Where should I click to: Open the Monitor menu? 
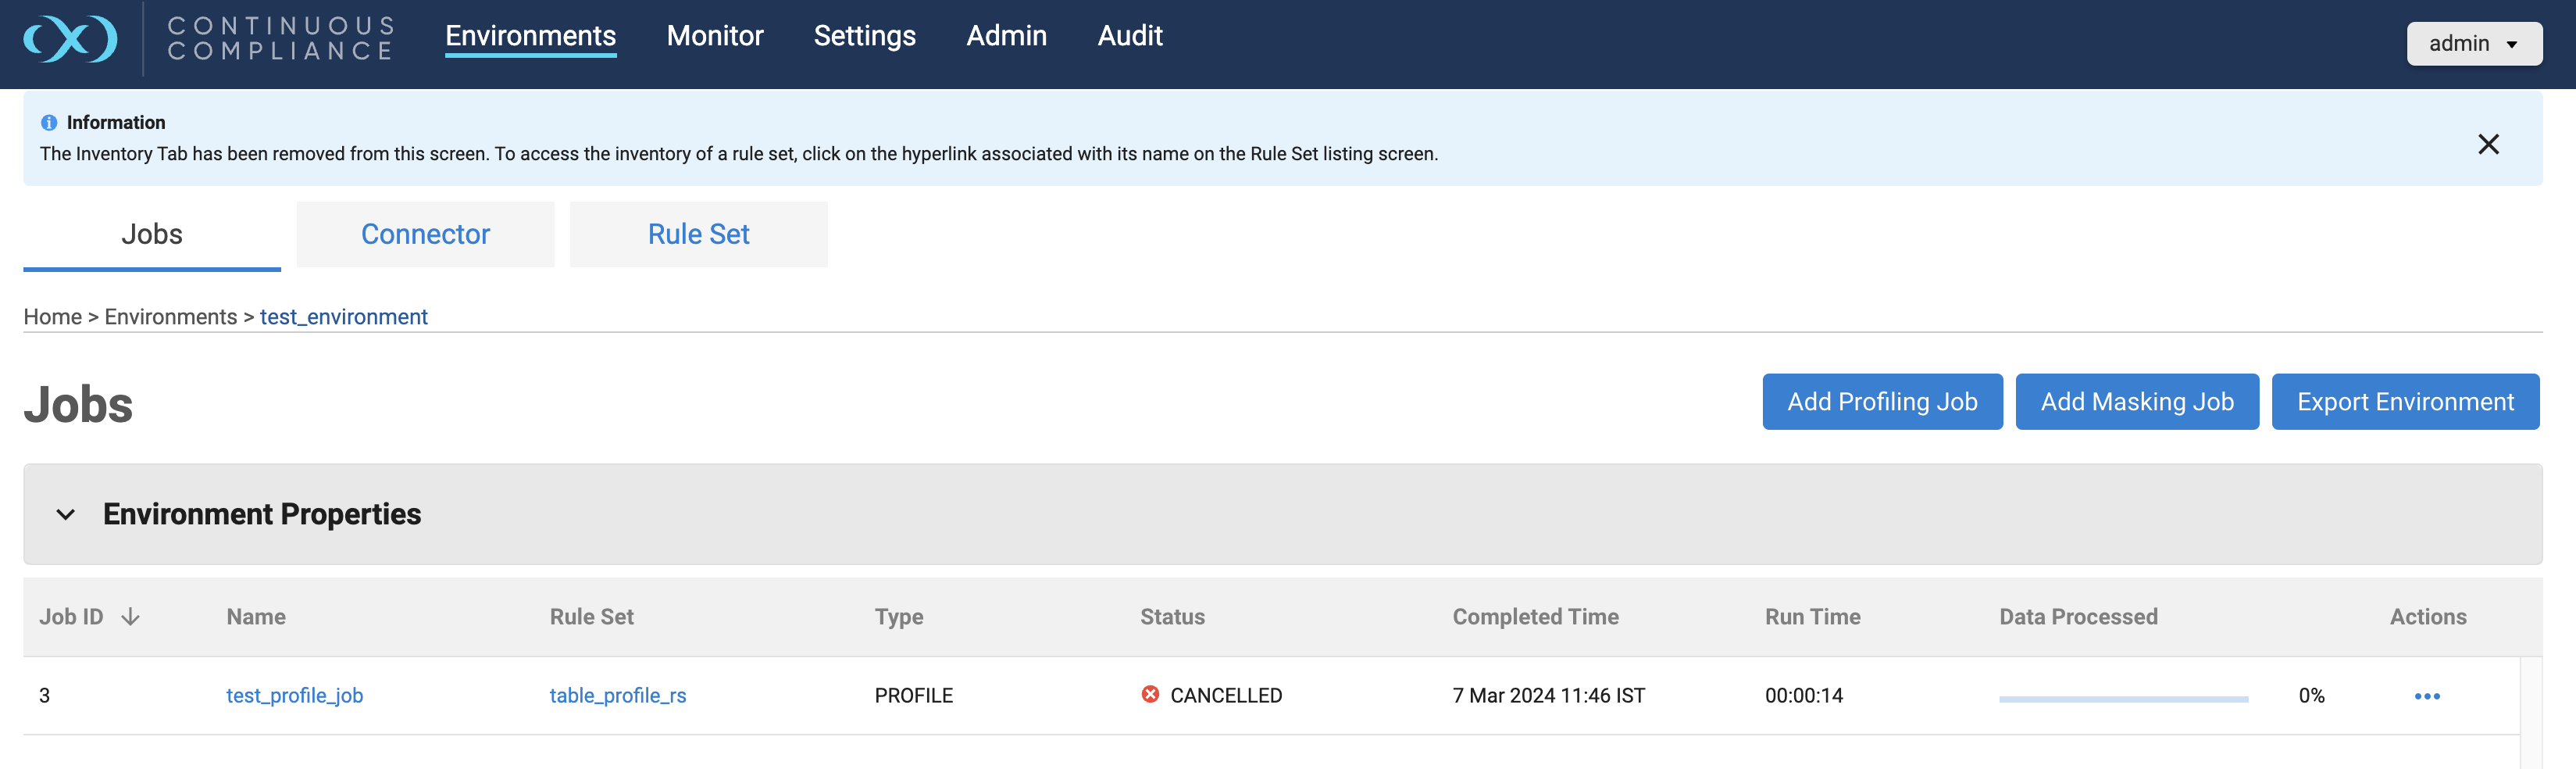(714, 36)
